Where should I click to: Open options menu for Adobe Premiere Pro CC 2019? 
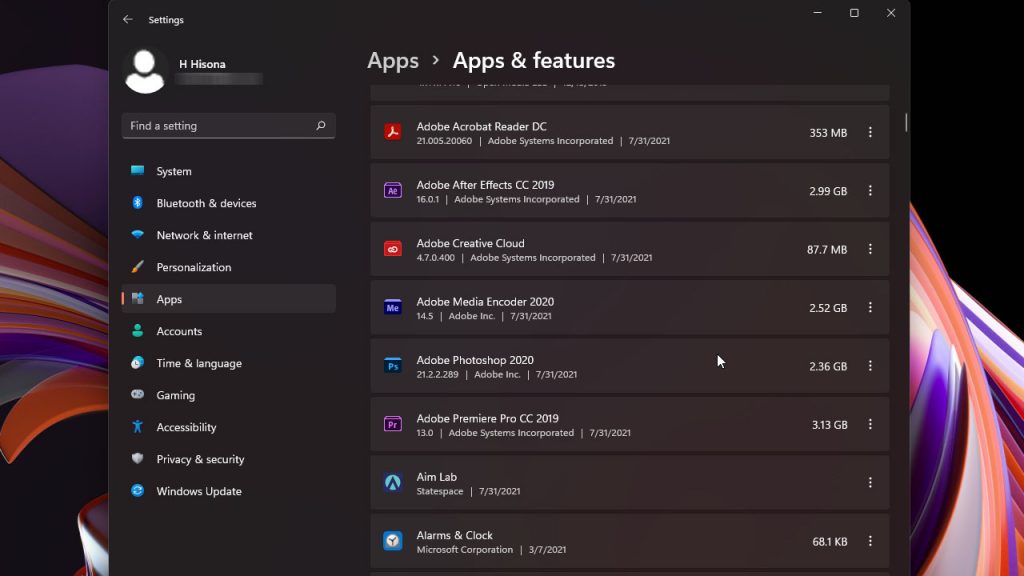(870, 424)
